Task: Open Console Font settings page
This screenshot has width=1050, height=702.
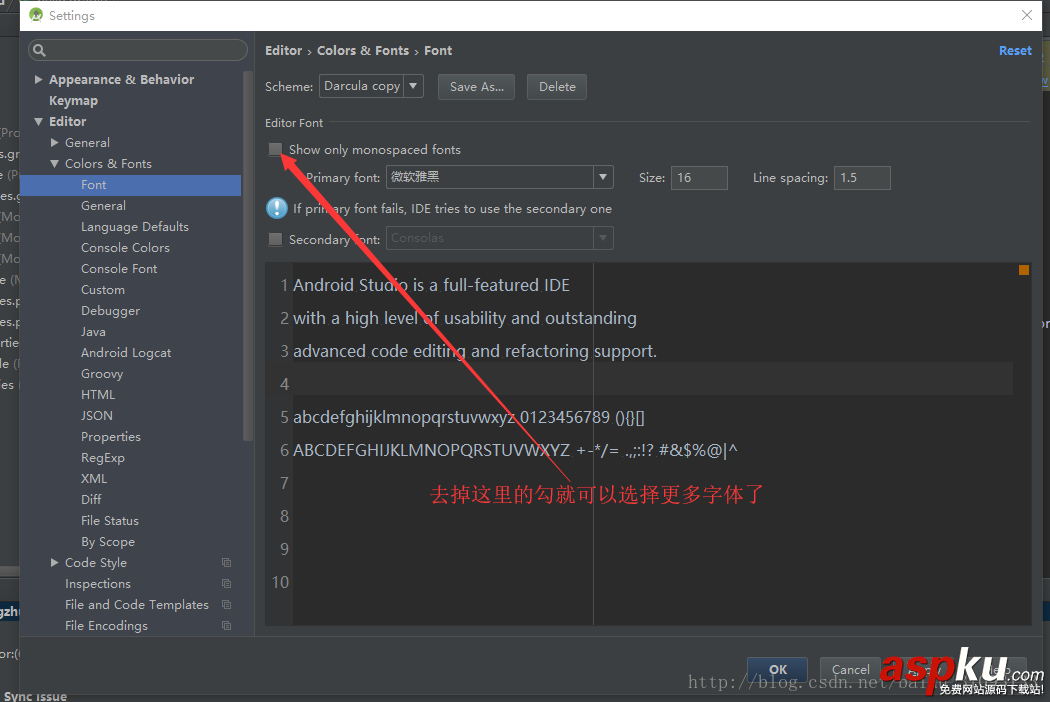Action: pyautogui.click(x=119, y=269)
